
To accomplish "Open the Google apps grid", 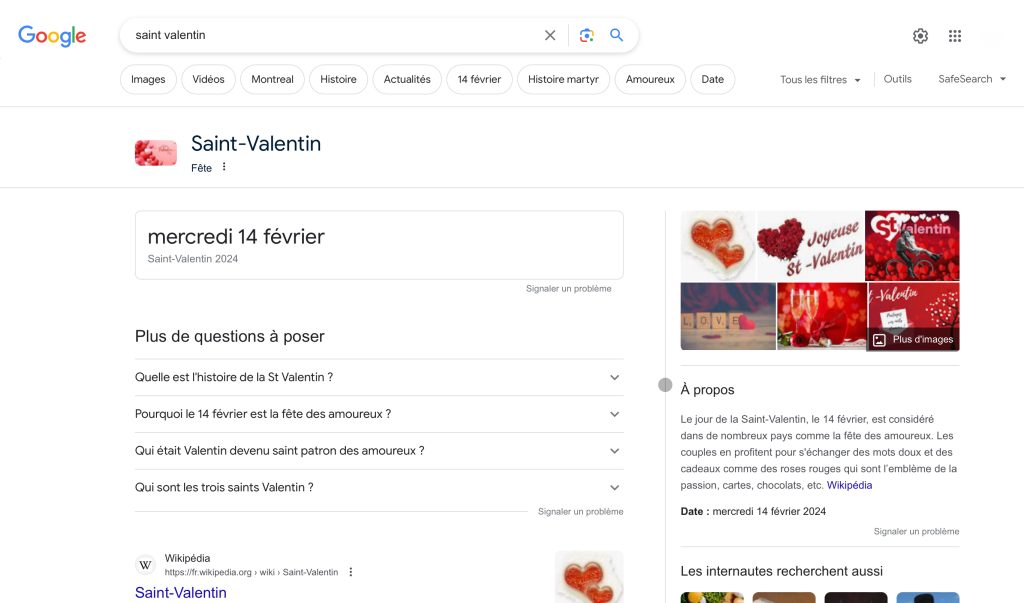I will click(955, 36).
